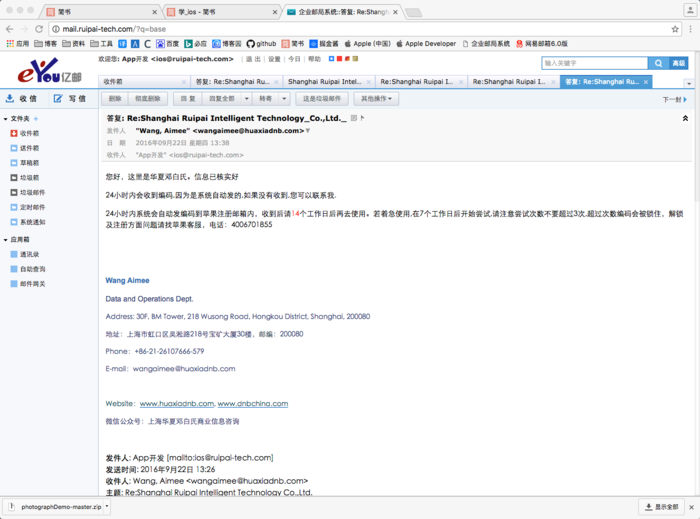Click the 退出 logout link

click(x=253, y=59)
